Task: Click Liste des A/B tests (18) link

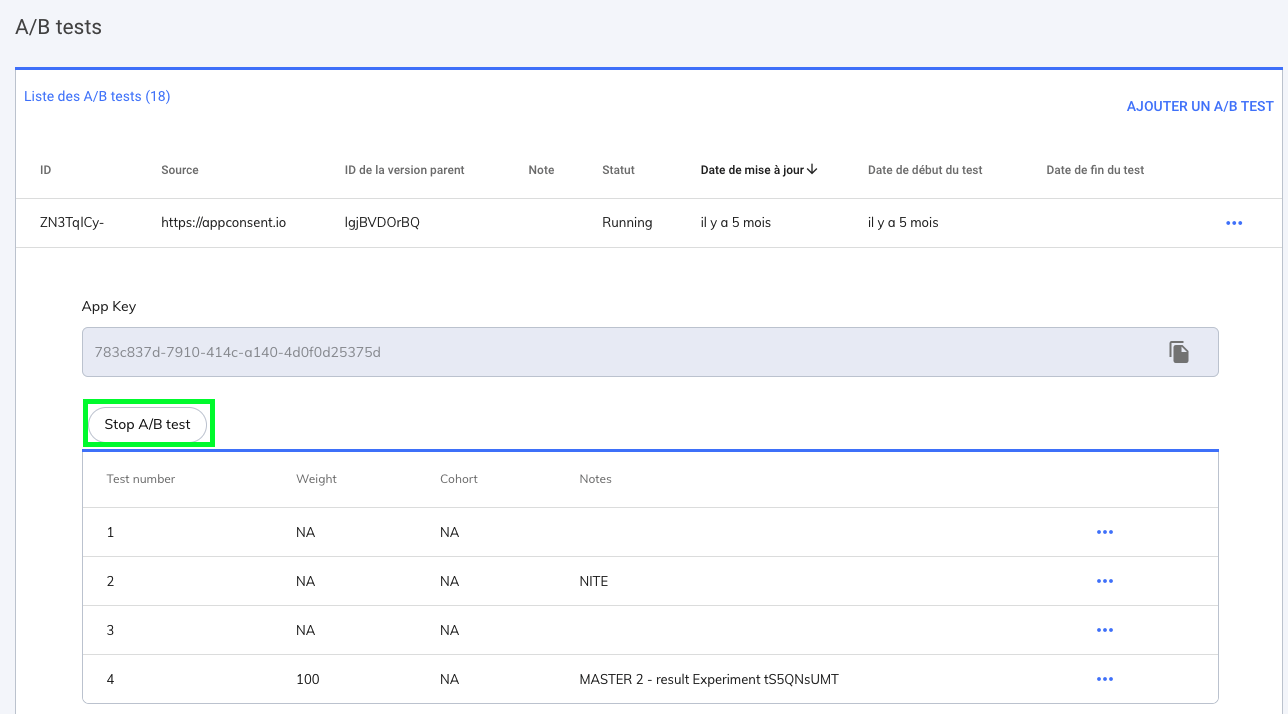Action: tap(97, 97)
